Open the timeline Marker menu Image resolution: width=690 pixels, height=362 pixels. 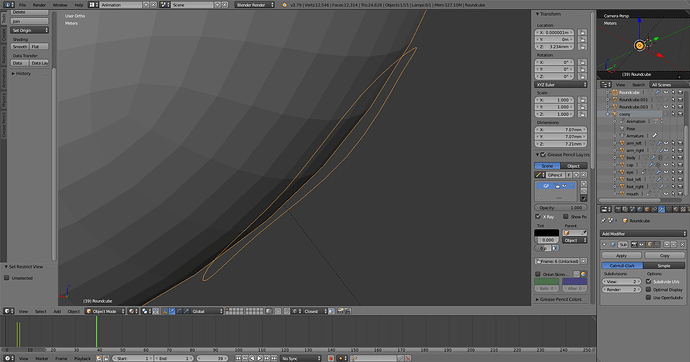click(42, 358)
